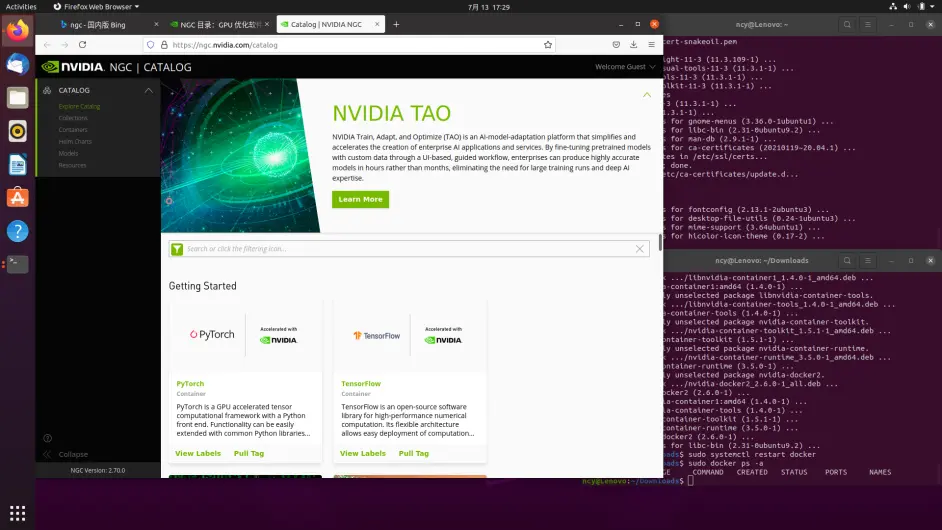Pull Tag for the PyTorch container
Viewport: 942px width, 530px height.
tap(249, 454)
